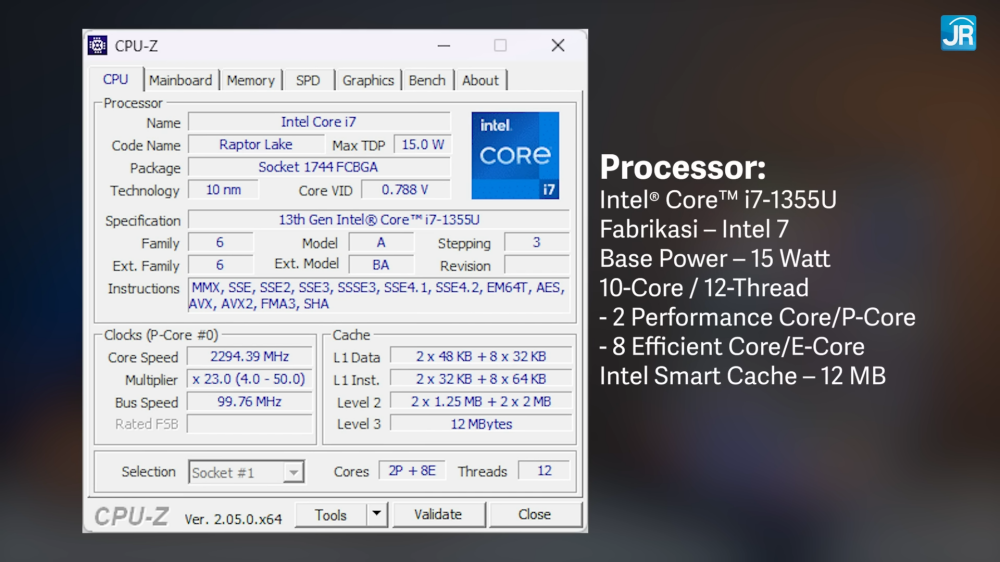The image size is (1000, 562).
Task: Click the Core VID value 0.788 V
Action: [x=406, y=190]
